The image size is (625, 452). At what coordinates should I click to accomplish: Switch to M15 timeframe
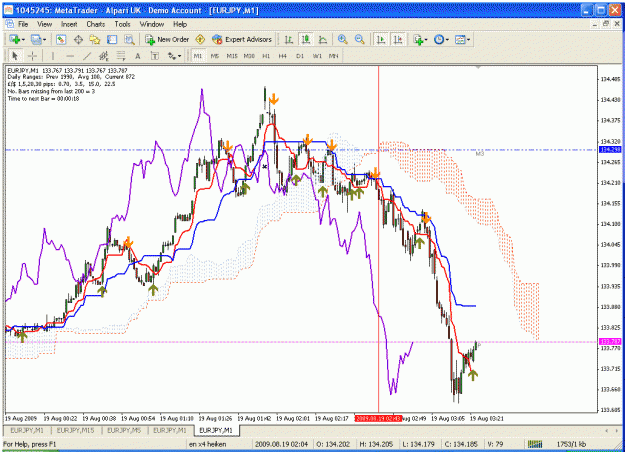(x=232, y=56)
